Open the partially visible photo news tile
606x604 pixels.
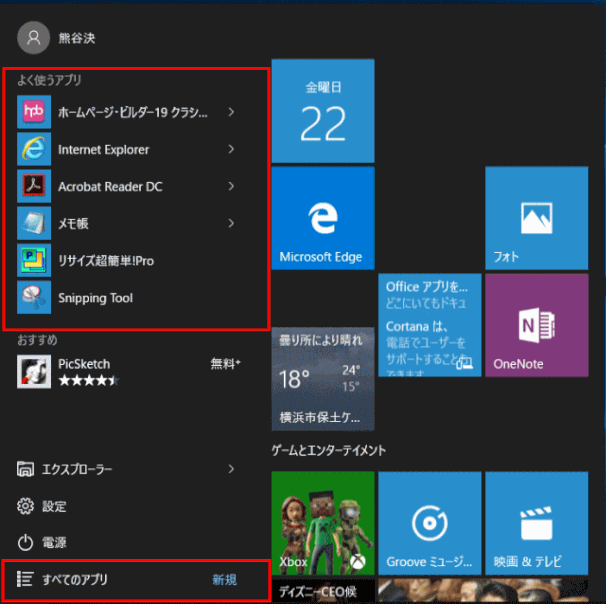pyautogui.click(x=483, y=591)
